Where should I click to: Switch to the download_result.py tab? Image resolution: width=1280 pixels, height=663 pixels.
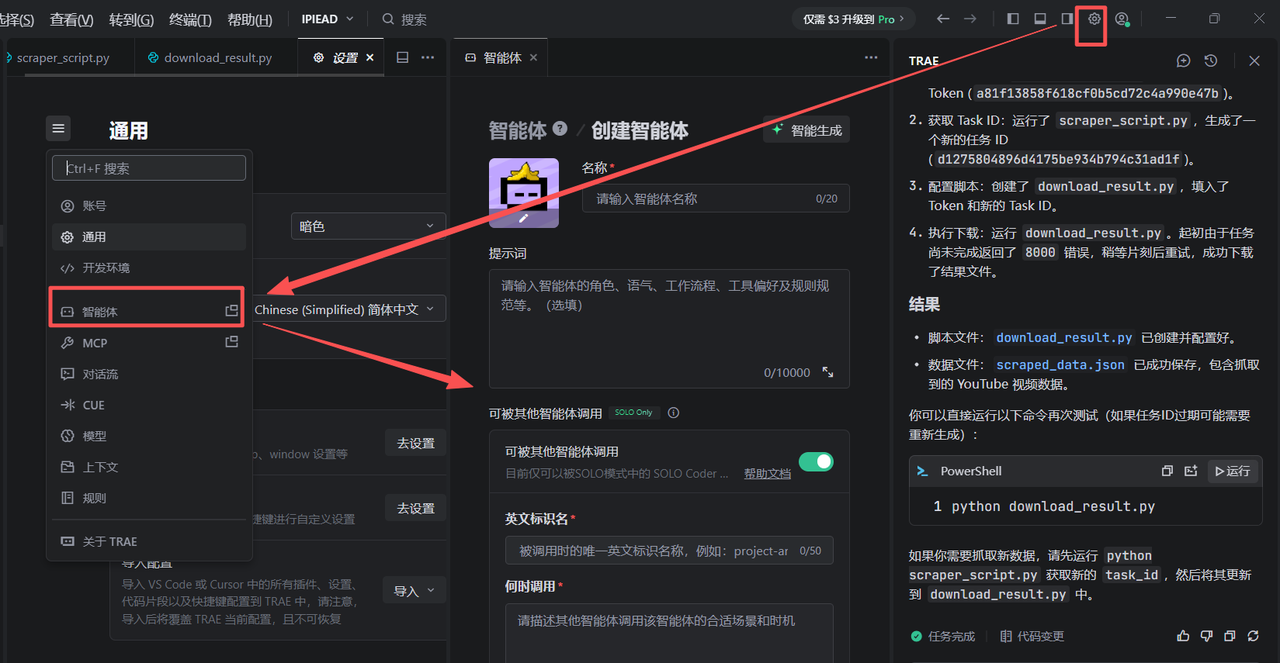(217, 58)
